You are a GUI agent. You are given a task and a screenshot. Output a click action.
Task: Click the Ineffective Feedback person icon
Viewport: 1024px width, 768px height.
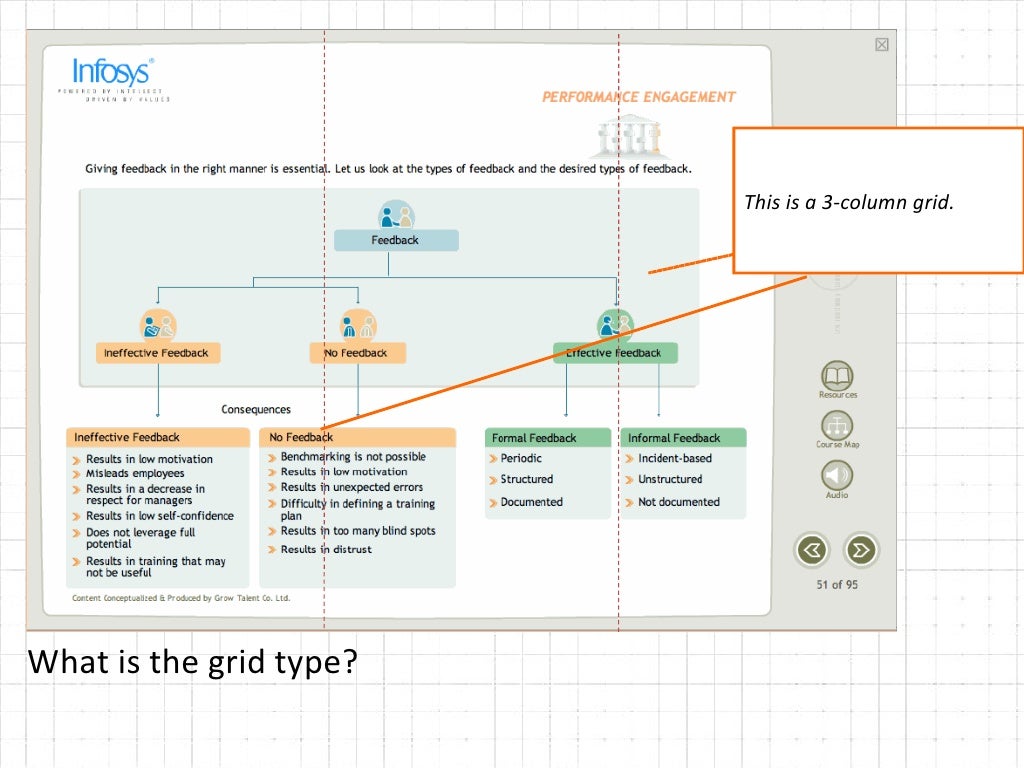click(158, 325)
